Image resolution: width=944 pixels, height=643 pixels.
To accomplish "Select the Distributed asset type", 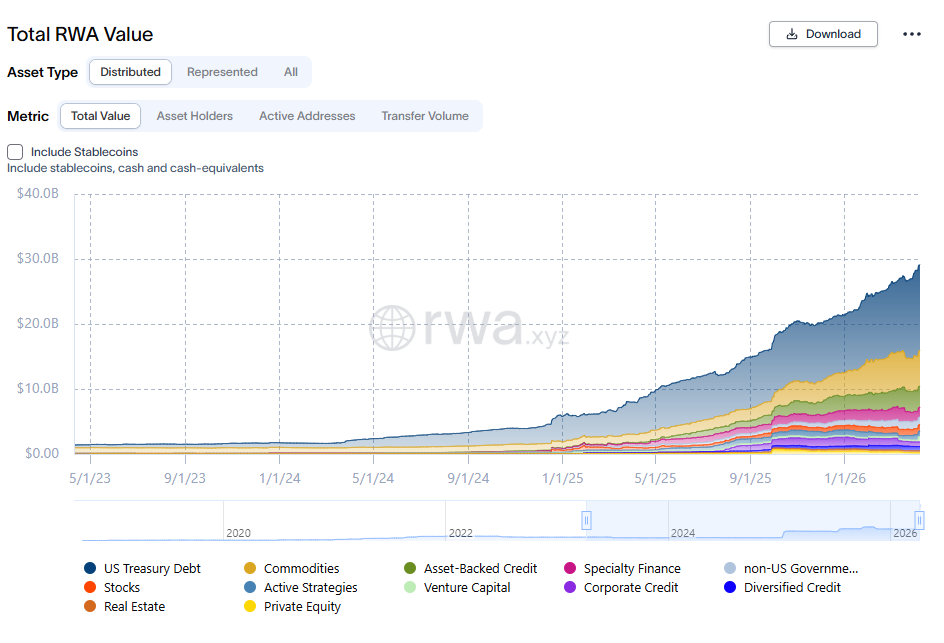I will [x=130, y=72].
